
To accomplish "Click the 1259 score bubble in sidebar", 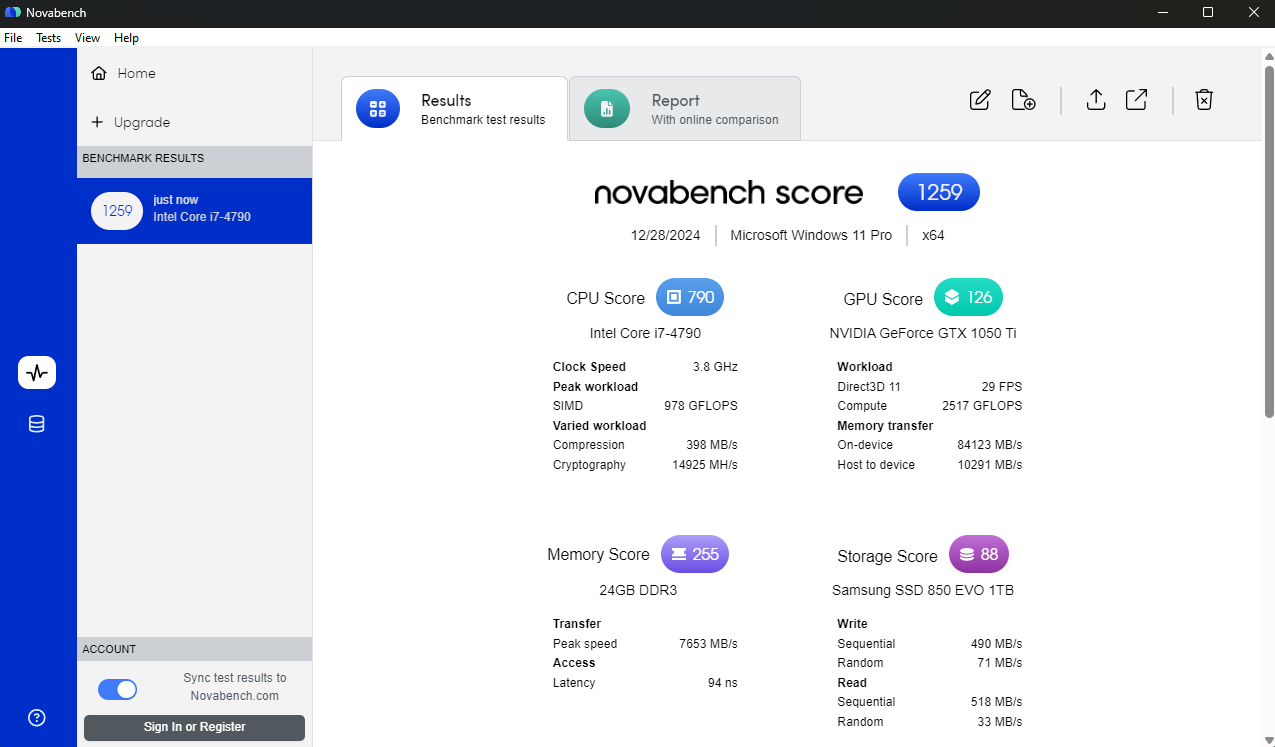I will click(x=117, y=211).
